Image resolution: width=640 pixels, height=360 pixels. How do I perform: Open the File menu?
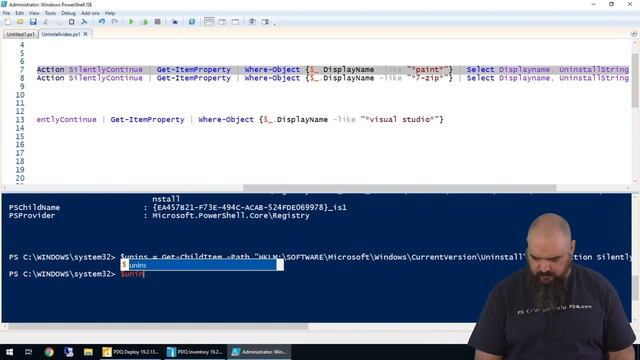pos(7,13)
